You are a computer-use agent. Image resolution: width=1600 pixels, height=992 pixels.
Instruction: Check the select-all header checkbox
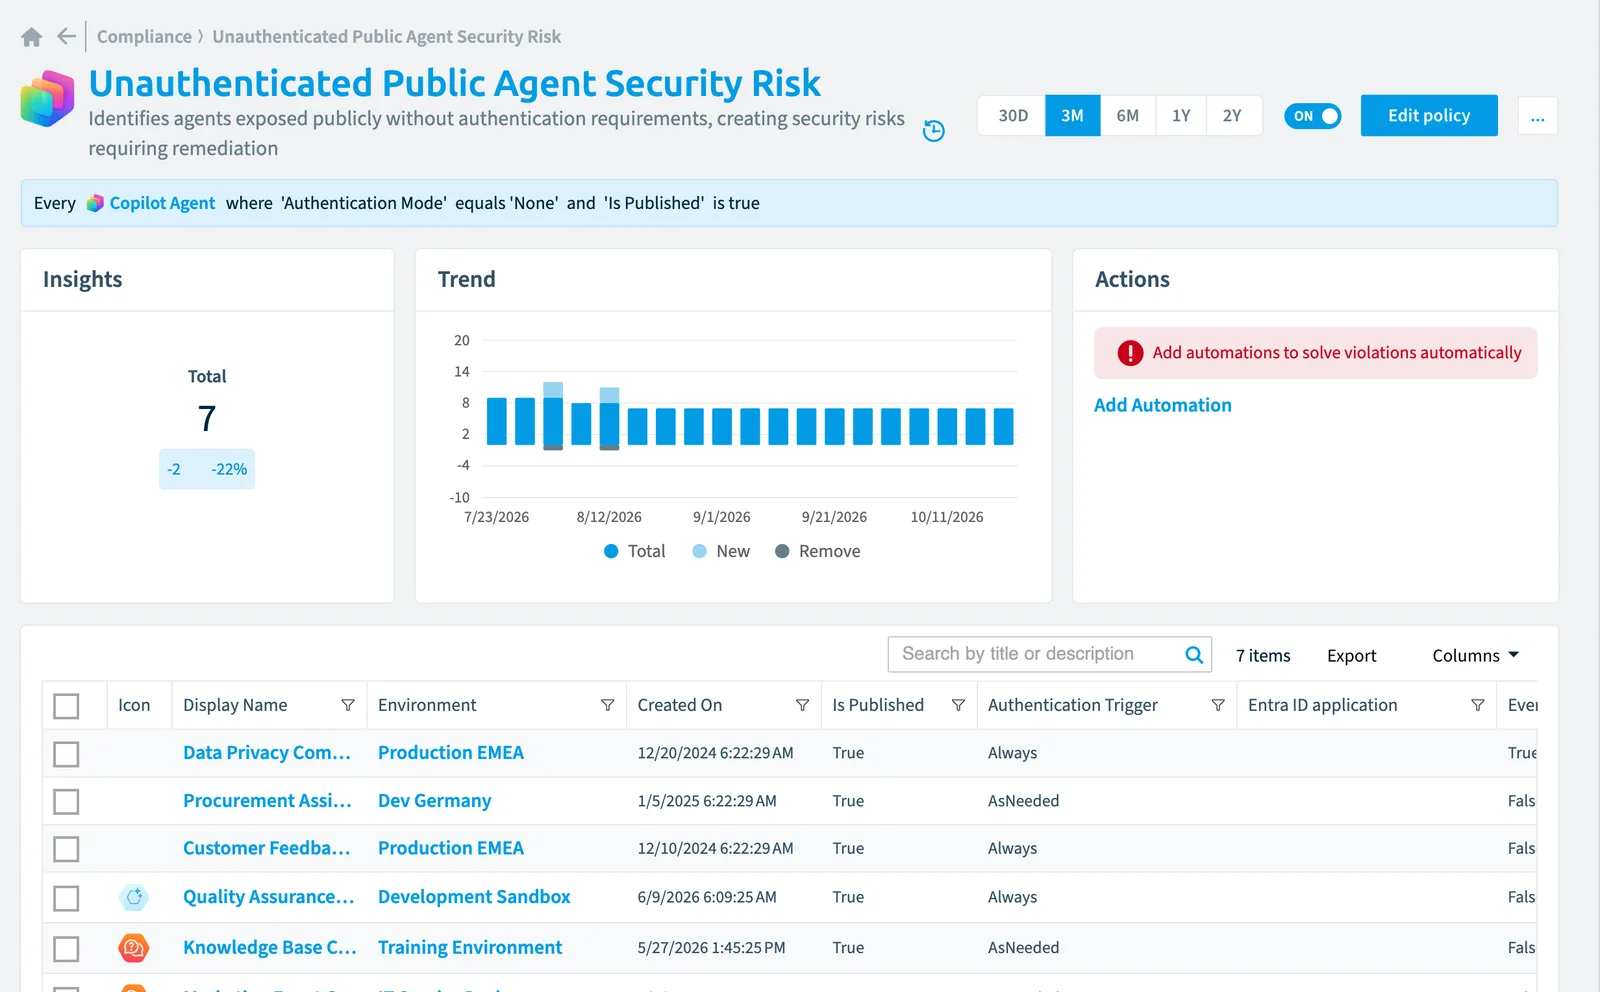pyautogui.click(x=66, y=706)
